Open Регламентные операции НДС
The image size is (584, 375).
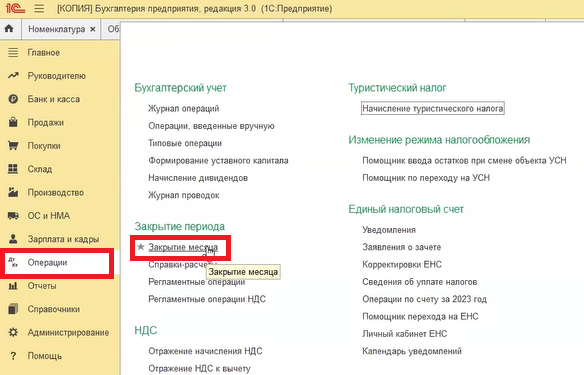[x=207, y=299]
